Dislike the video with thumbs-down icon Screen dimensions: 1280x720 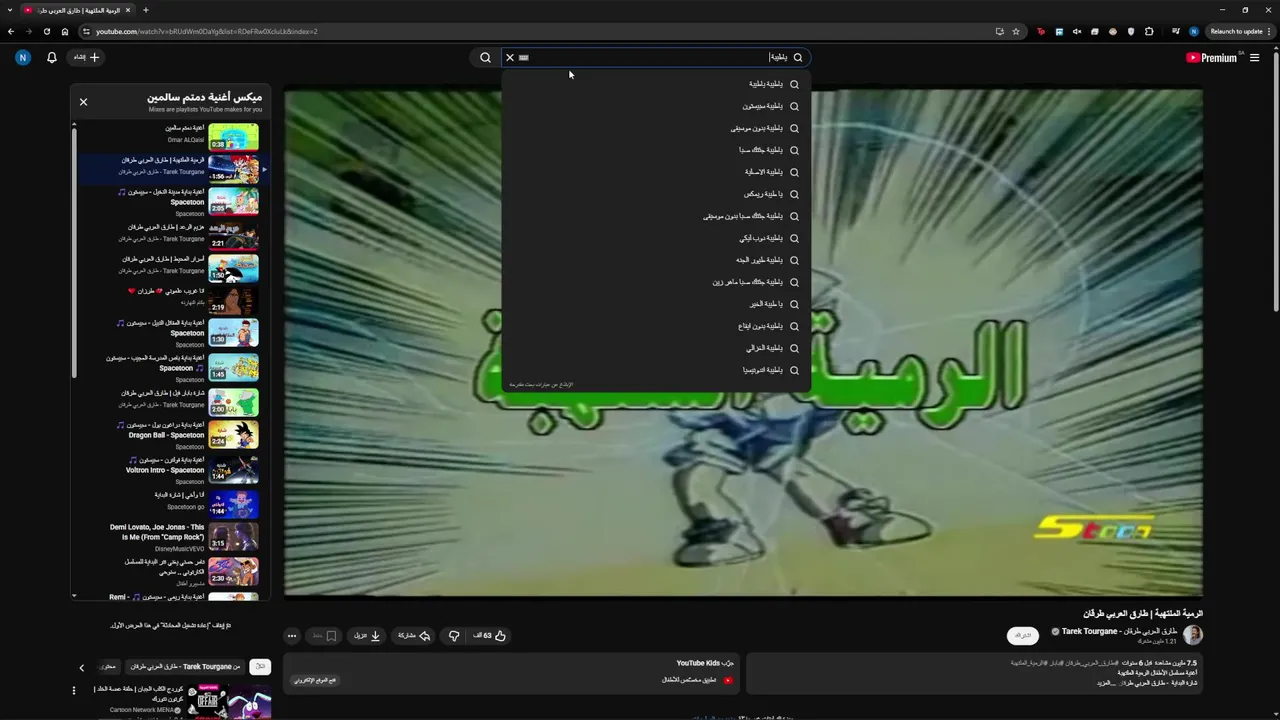point(454,635)
